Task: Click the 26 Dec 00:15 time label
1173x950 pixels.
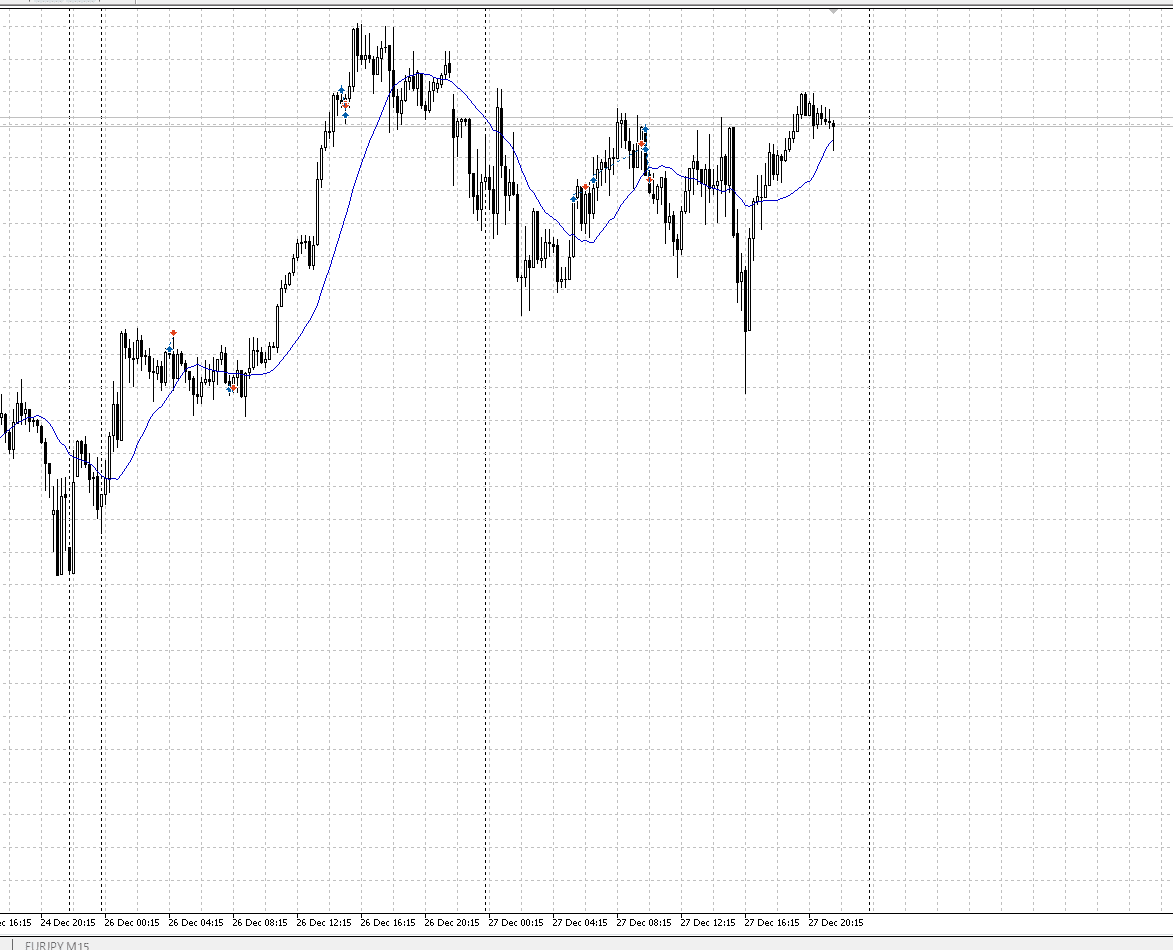Action: coord(132,922)
